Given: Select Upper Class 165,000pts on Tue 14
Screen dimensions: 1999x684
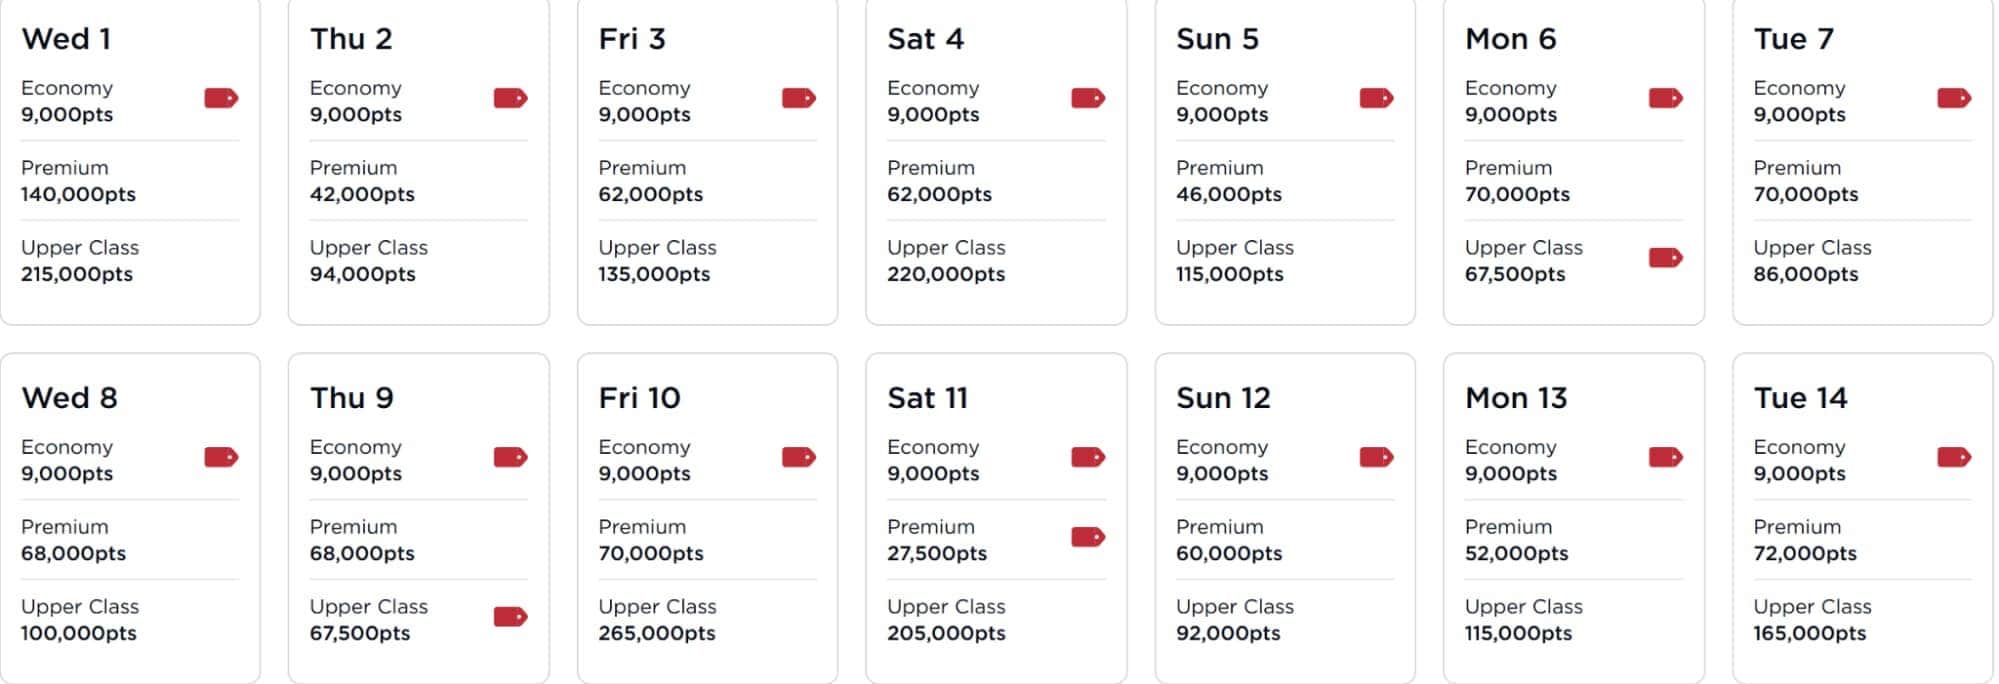Looking at the screenshot, I should tap(1811, 619).
